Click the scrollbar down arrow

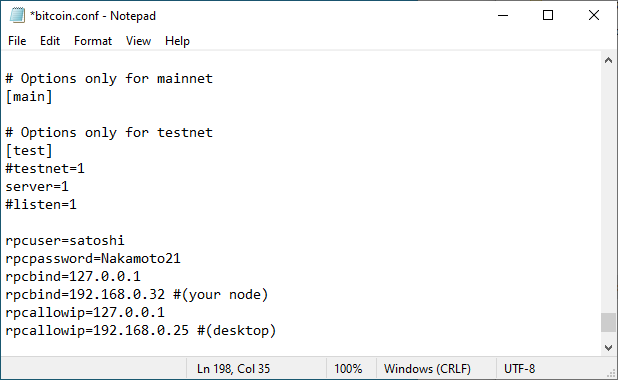(609, 348)
